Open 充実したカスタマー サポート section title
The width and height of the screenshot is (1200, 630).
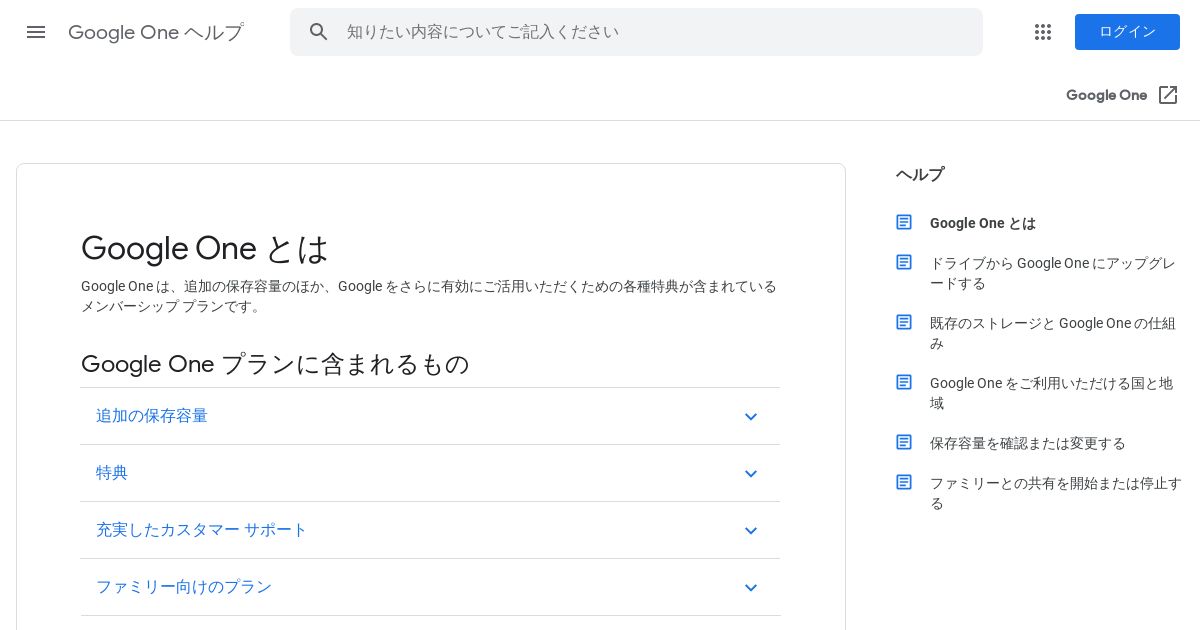(201, 530)
